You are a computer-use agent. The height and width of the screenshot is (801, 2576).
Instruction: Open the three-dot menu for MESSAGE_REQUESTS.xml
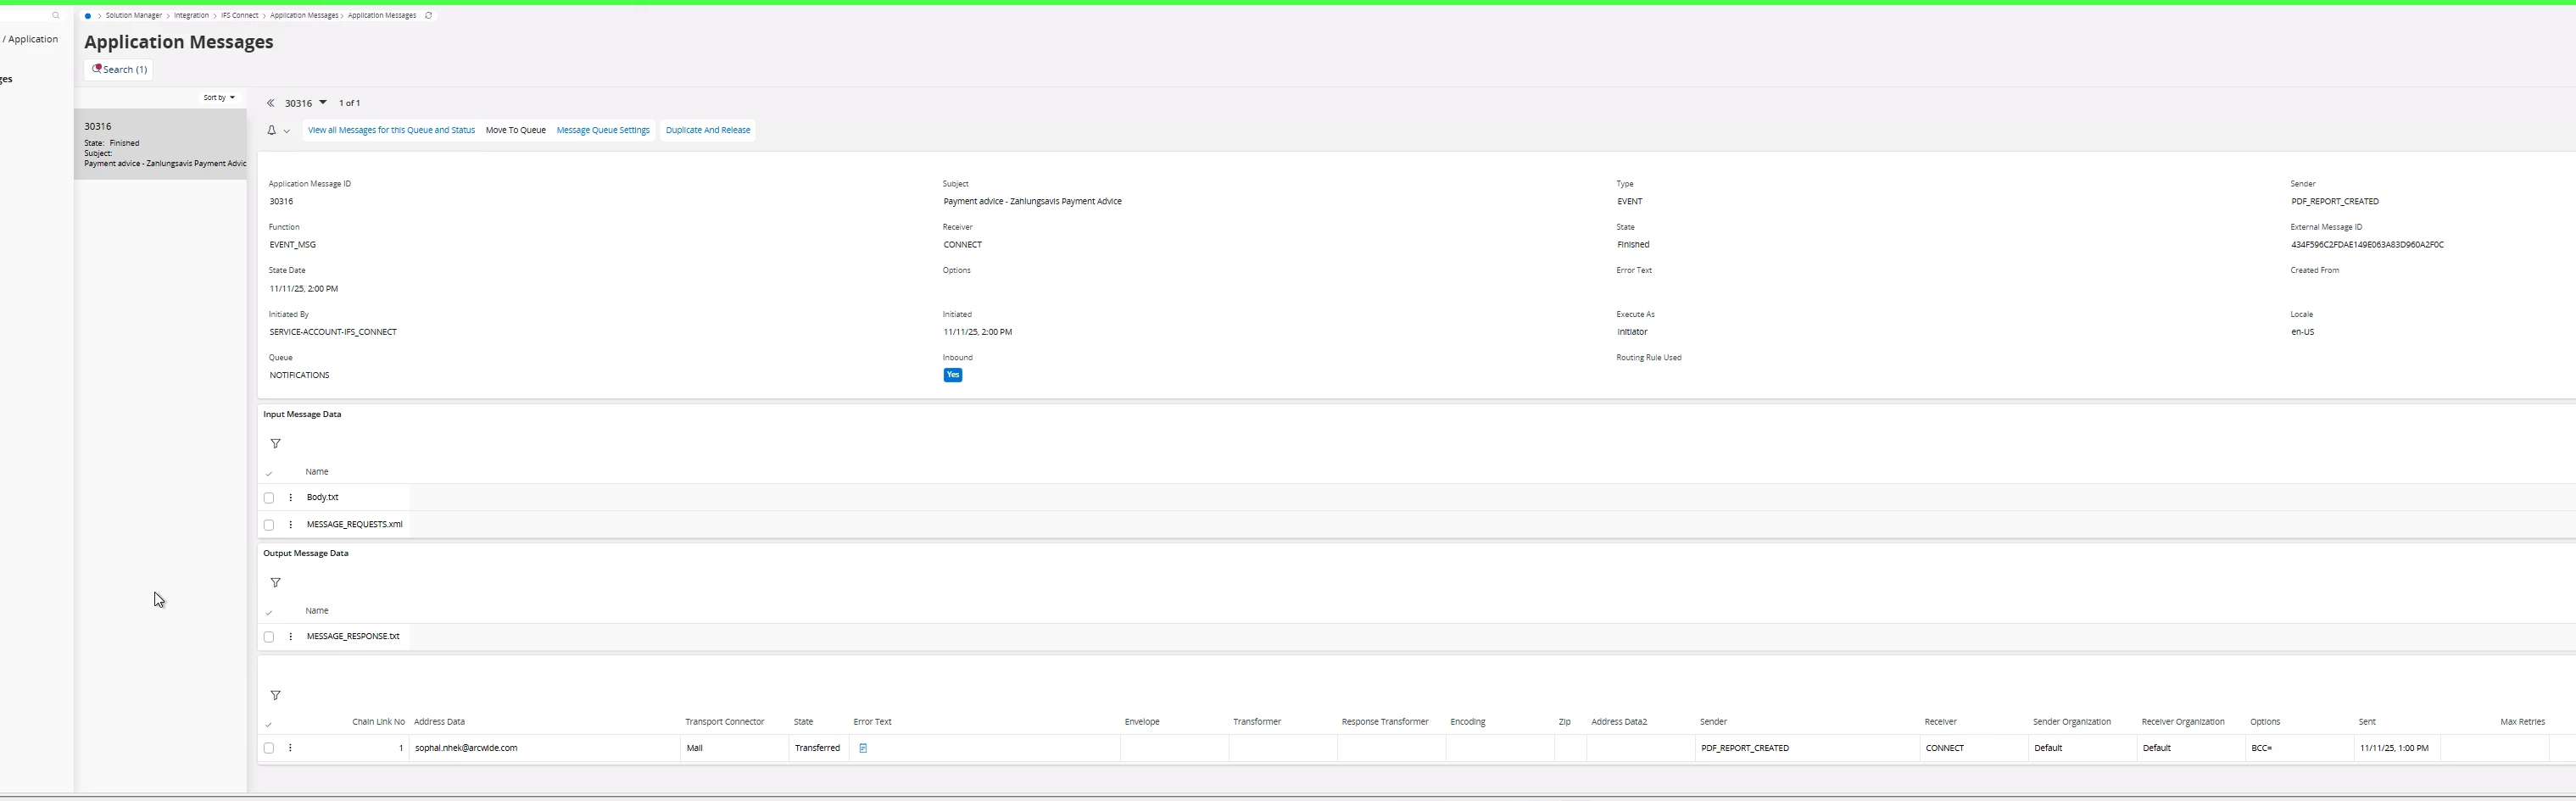pos(291,524)
